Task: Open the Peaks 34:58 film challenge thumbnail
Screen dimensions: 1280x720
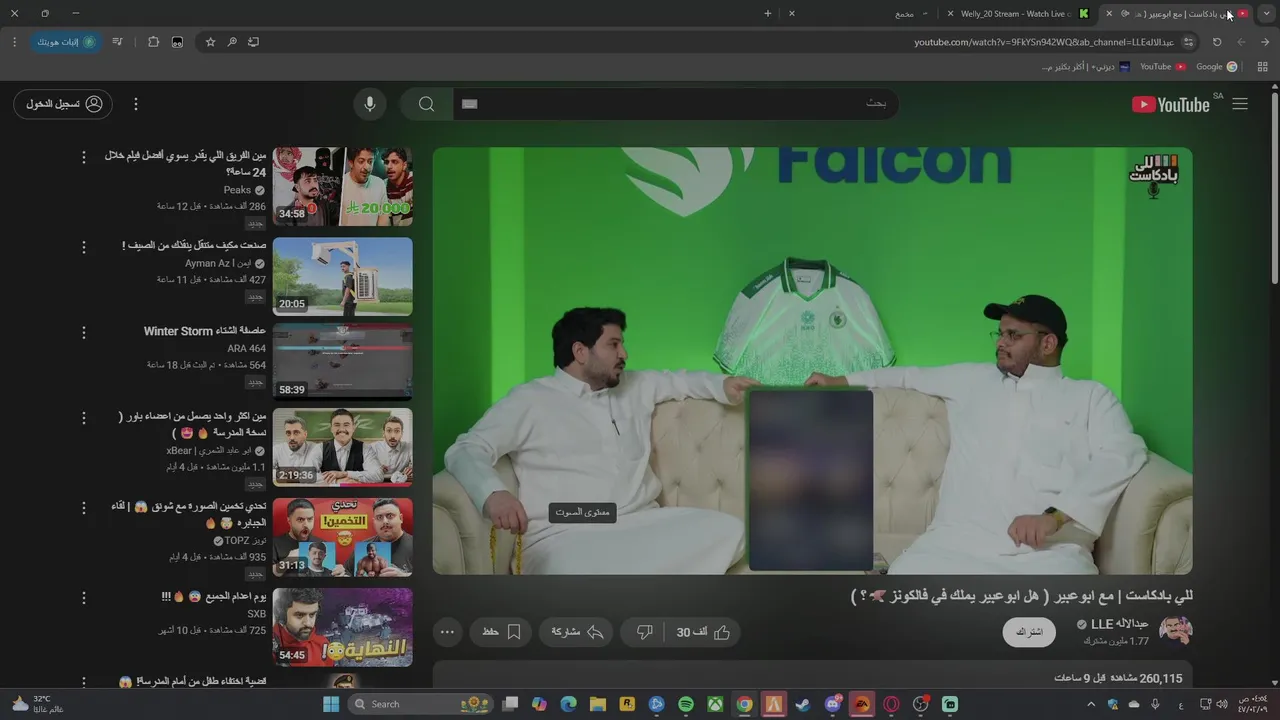Action: [x=342, y=187]
